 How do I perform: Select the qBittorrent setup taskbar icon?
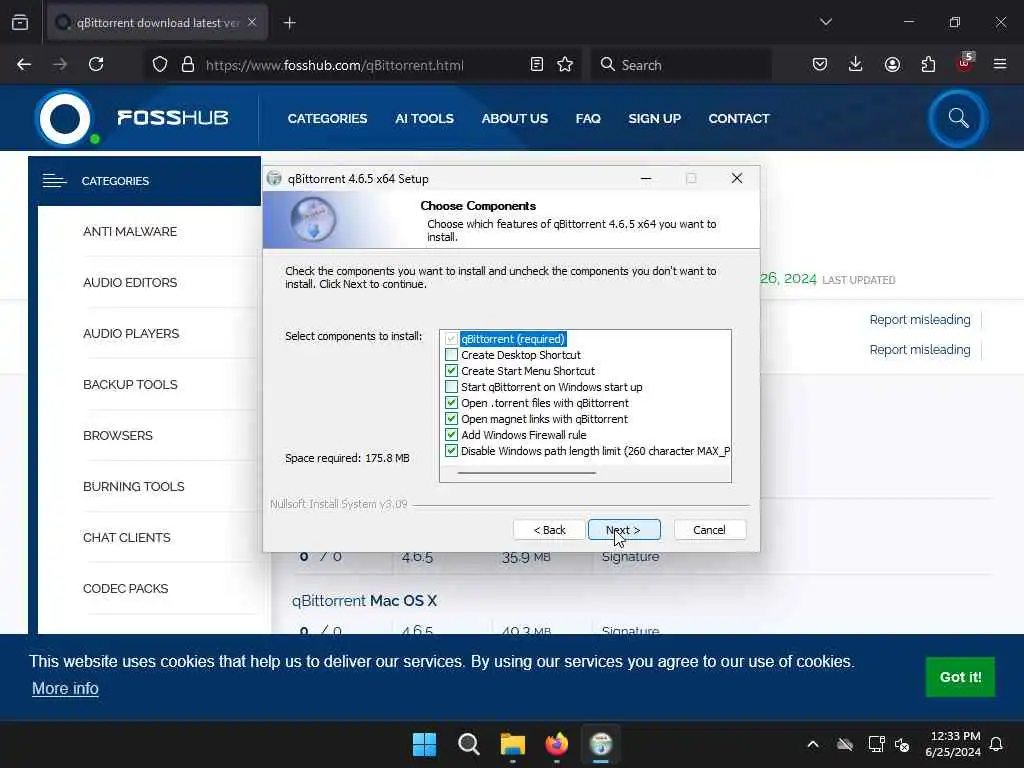[601, 744]
